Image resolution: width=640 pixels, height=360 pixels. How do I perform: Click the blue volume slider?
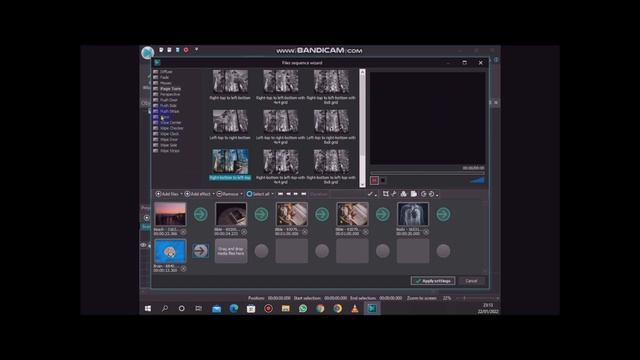(477, 180)
